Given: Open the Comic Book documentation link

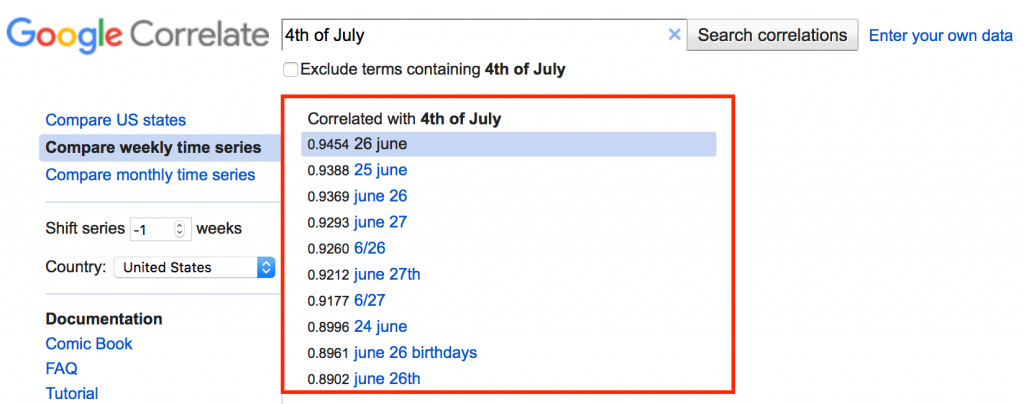Looking at the screenshot, I should [x=89, y=344].
